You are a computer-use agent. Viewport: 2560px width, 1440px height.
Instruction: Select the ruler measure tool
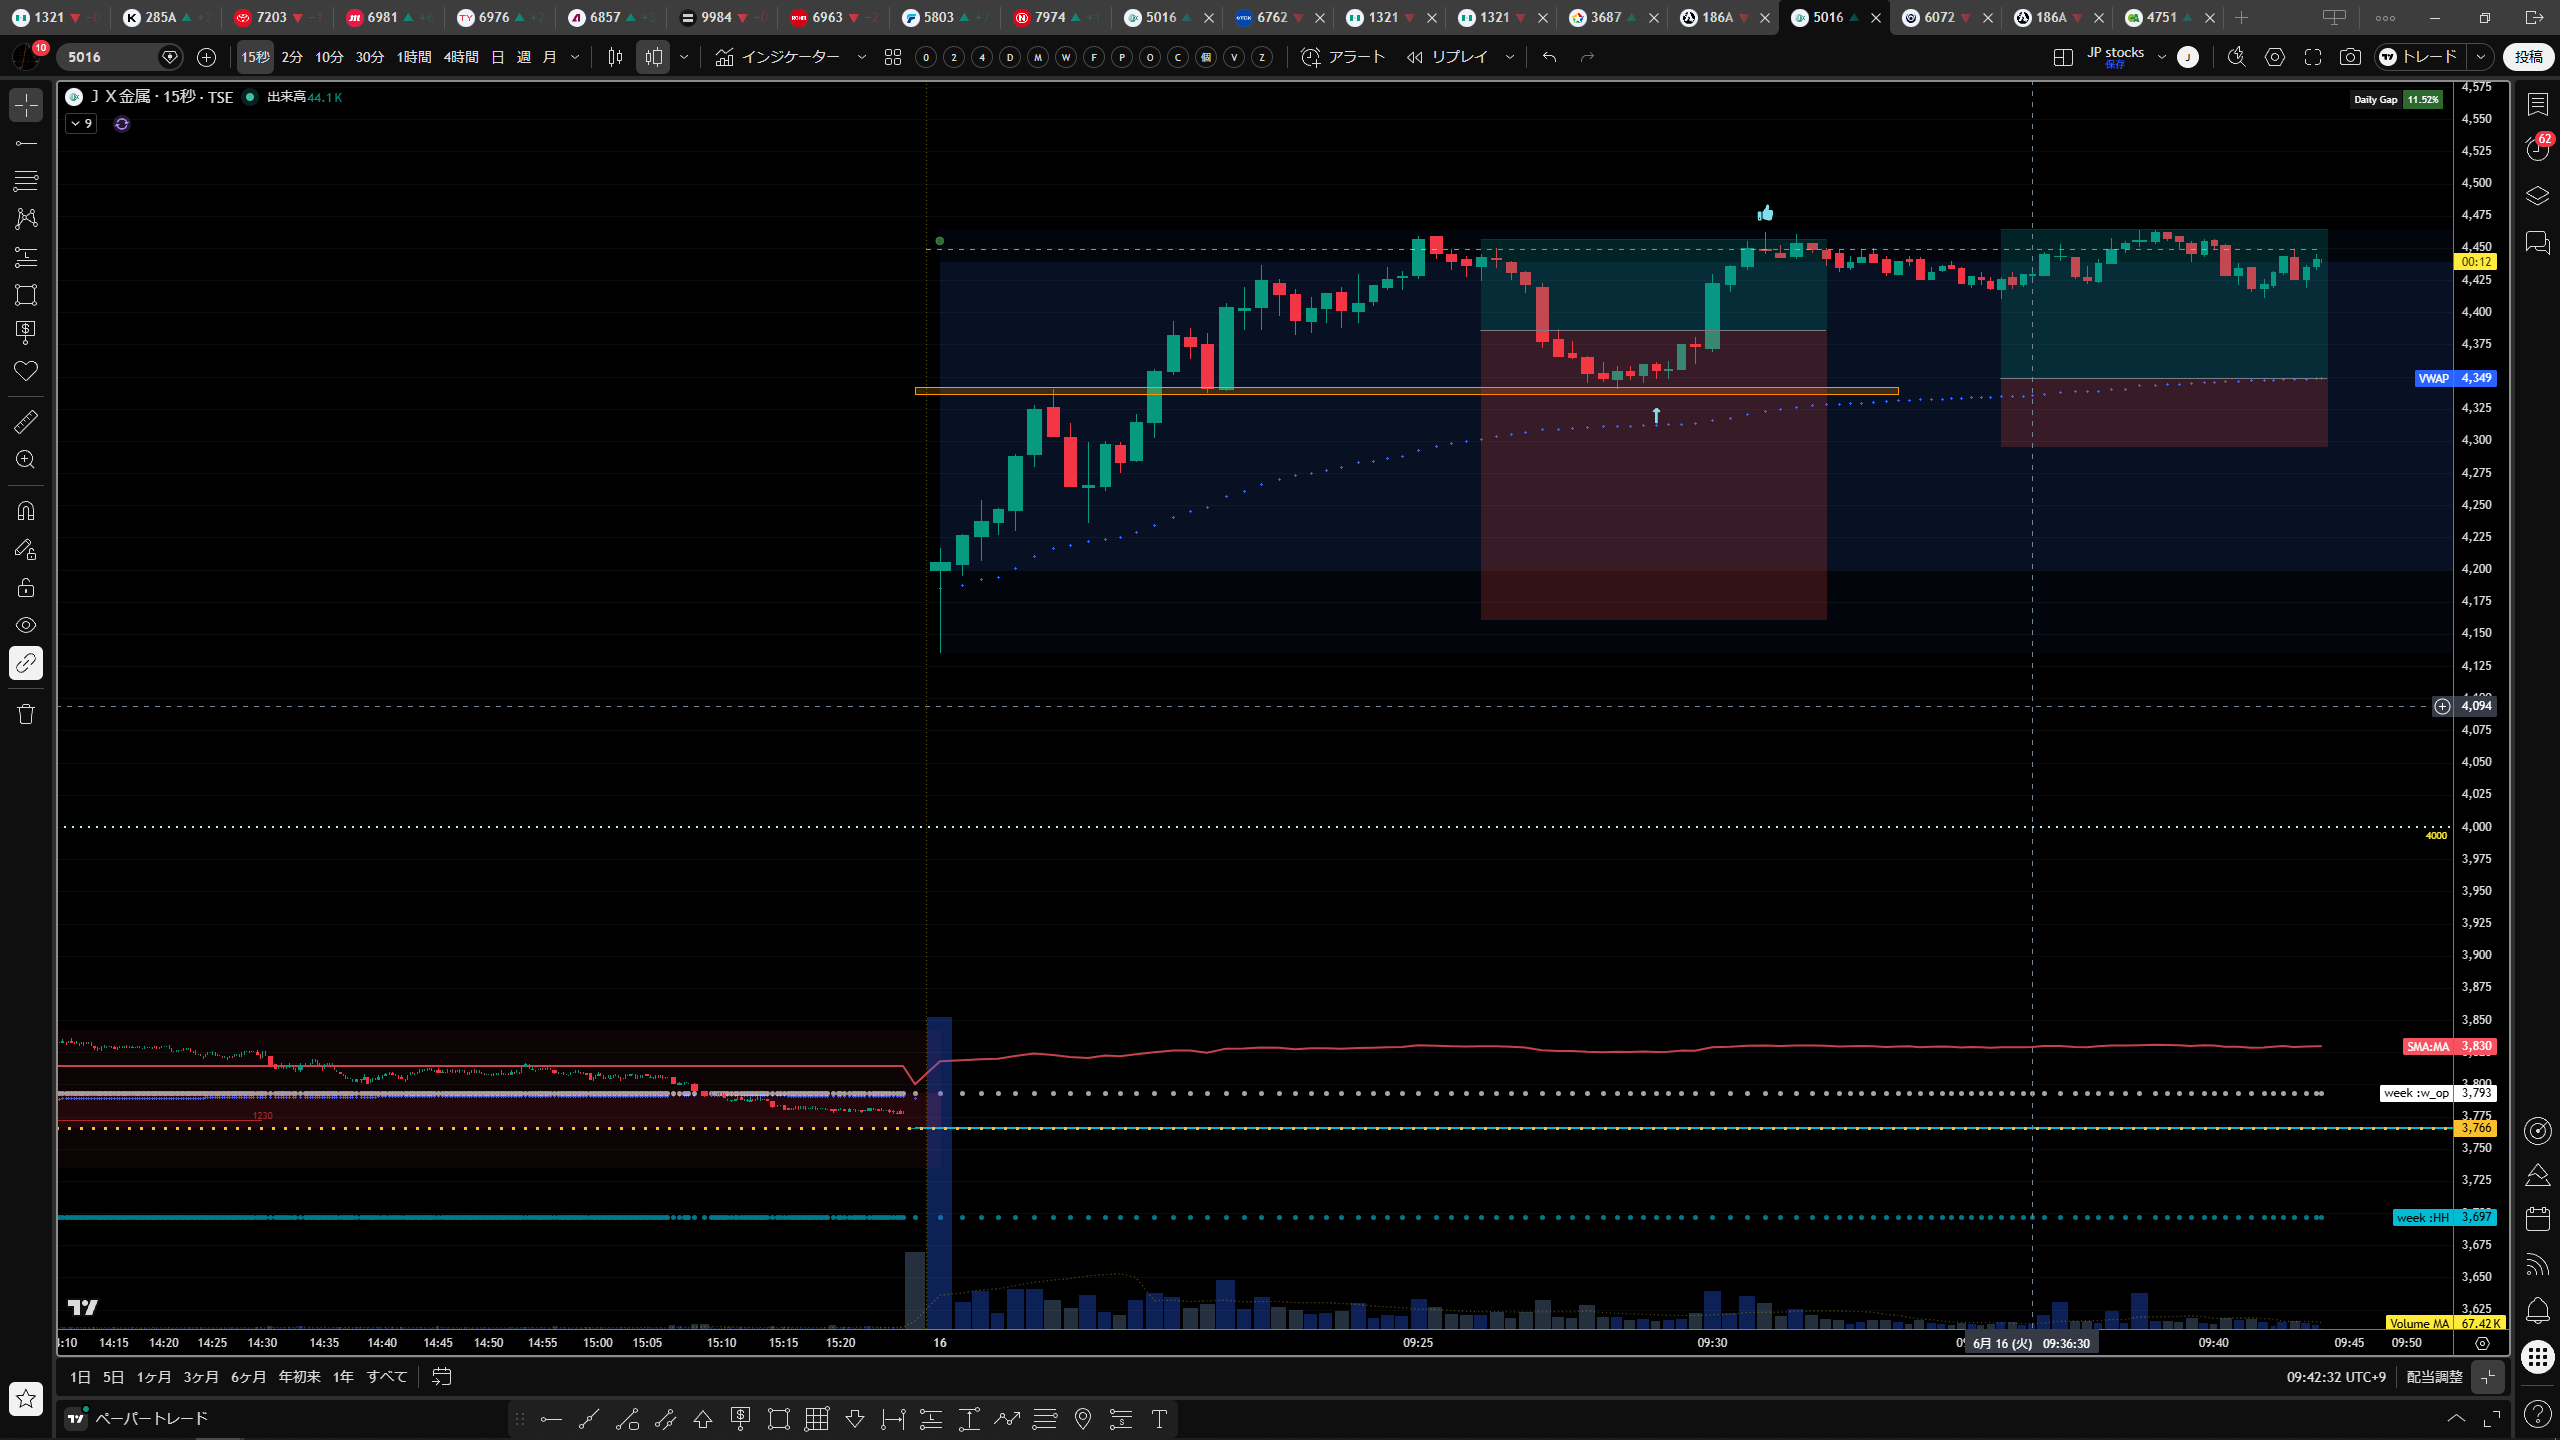click(x=26, y=422)
